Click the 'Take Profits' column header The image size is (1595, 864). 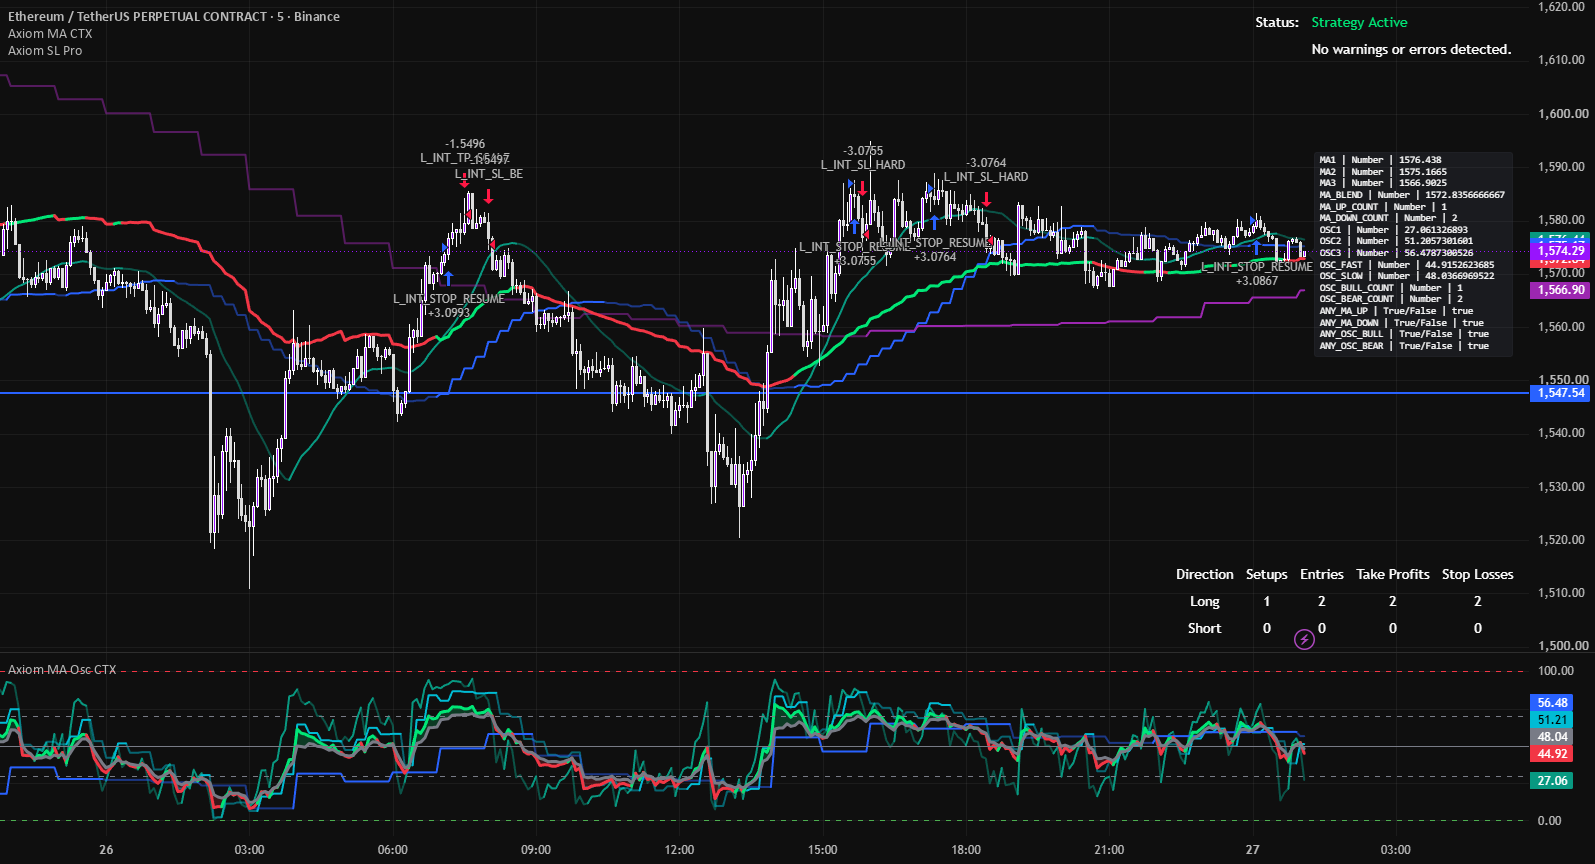point(1393,574)
